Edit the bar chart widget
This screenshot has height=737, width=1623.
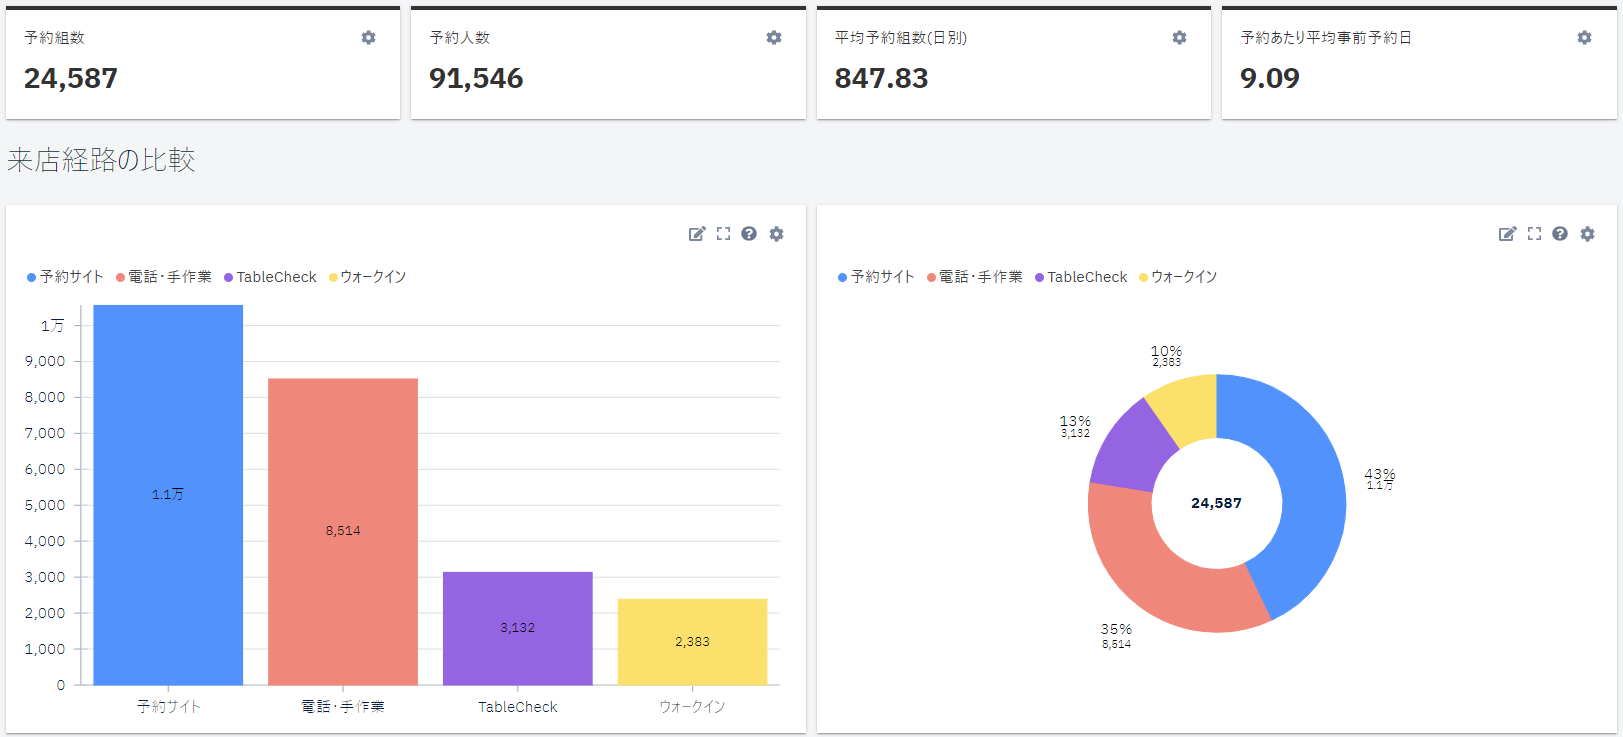pos(697,234)
